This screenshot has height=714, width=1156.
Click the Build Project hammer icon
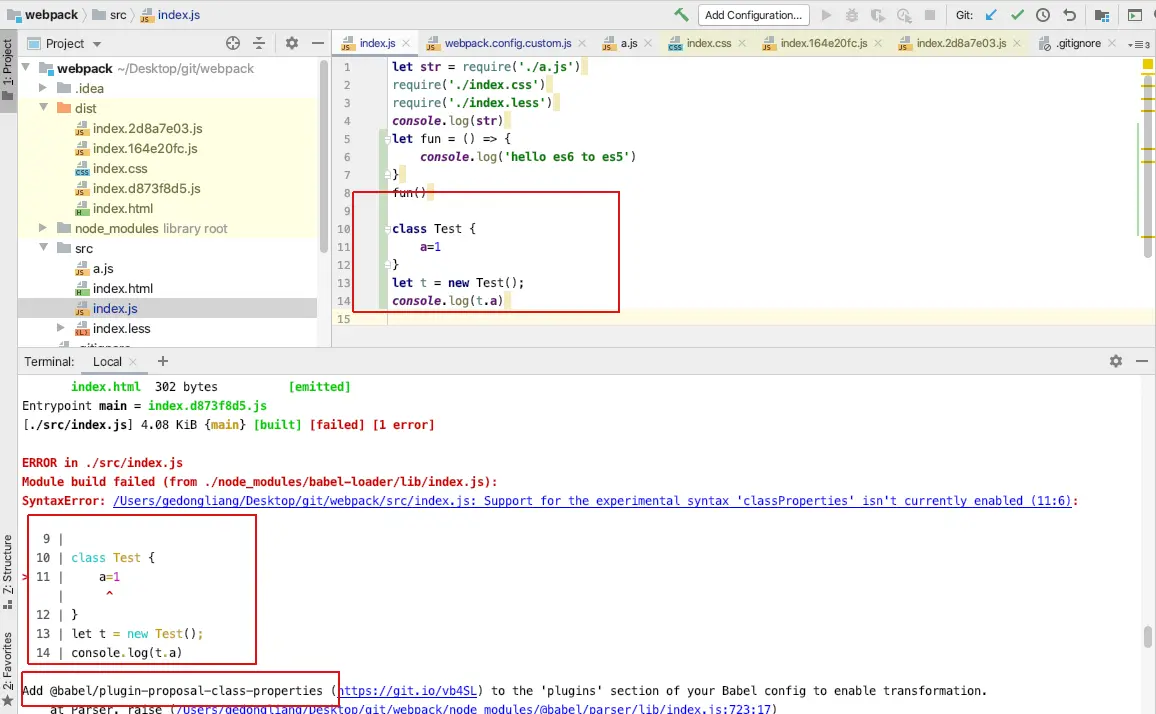681,15
